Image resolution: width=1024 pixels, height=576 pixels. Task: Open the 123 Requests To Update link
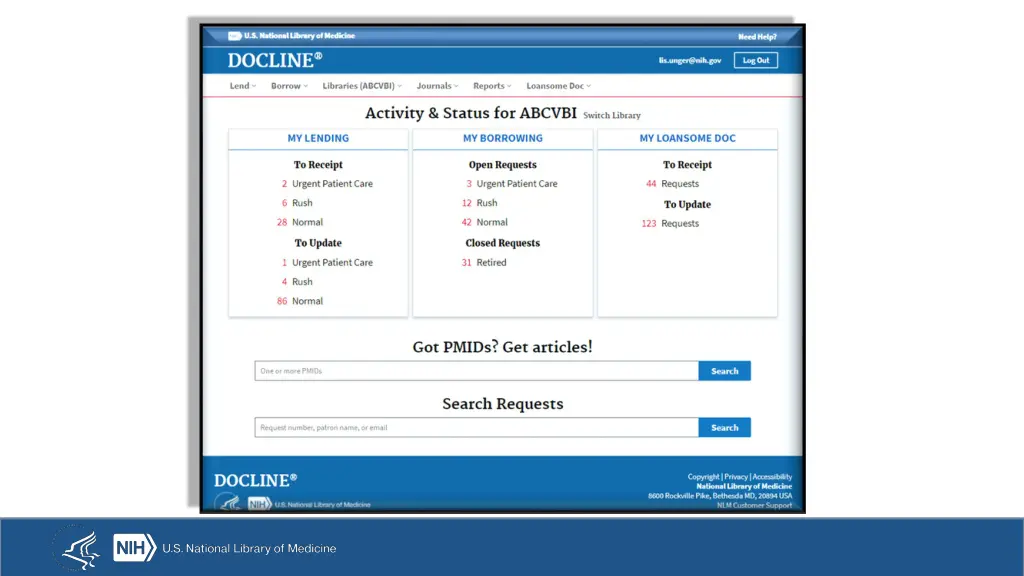(x=670, y=224)
